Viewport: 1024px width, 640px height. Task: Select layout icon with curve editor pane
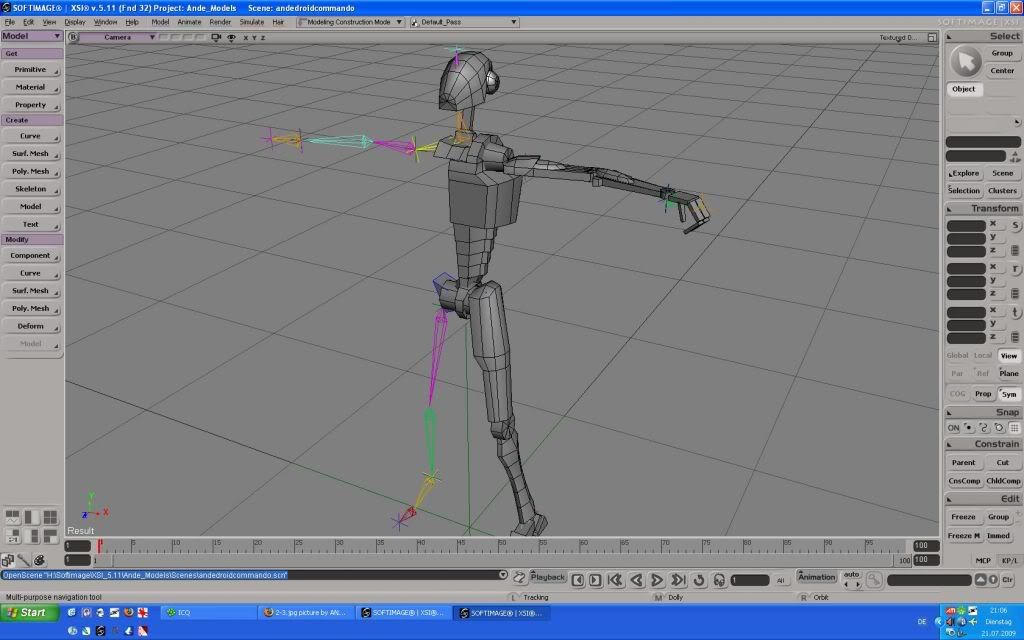point(12,518)
